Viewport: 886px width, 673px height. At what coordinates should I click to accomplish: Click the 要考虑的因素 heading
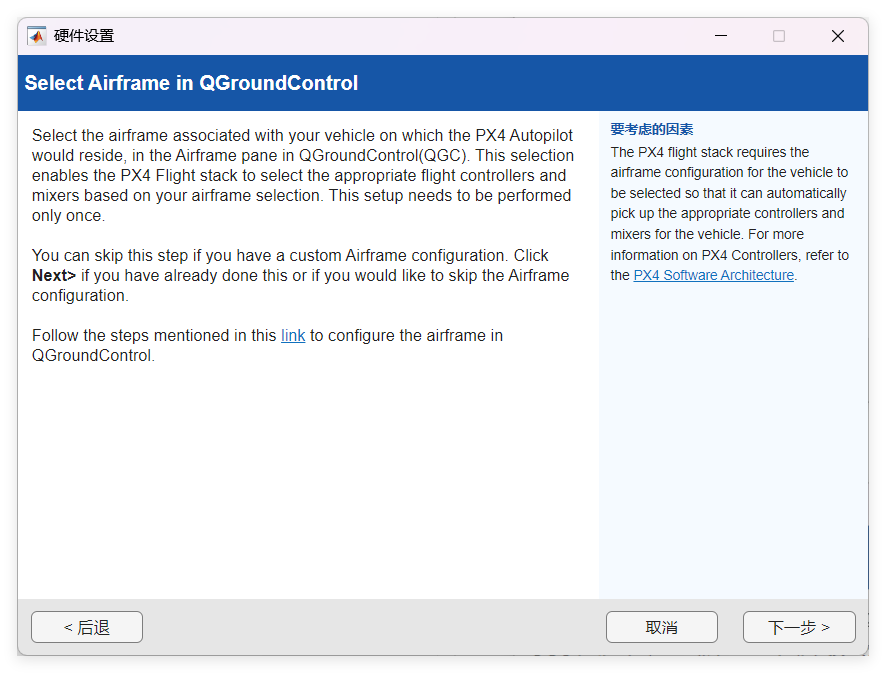pyautogui.click(x=652, y=130)
